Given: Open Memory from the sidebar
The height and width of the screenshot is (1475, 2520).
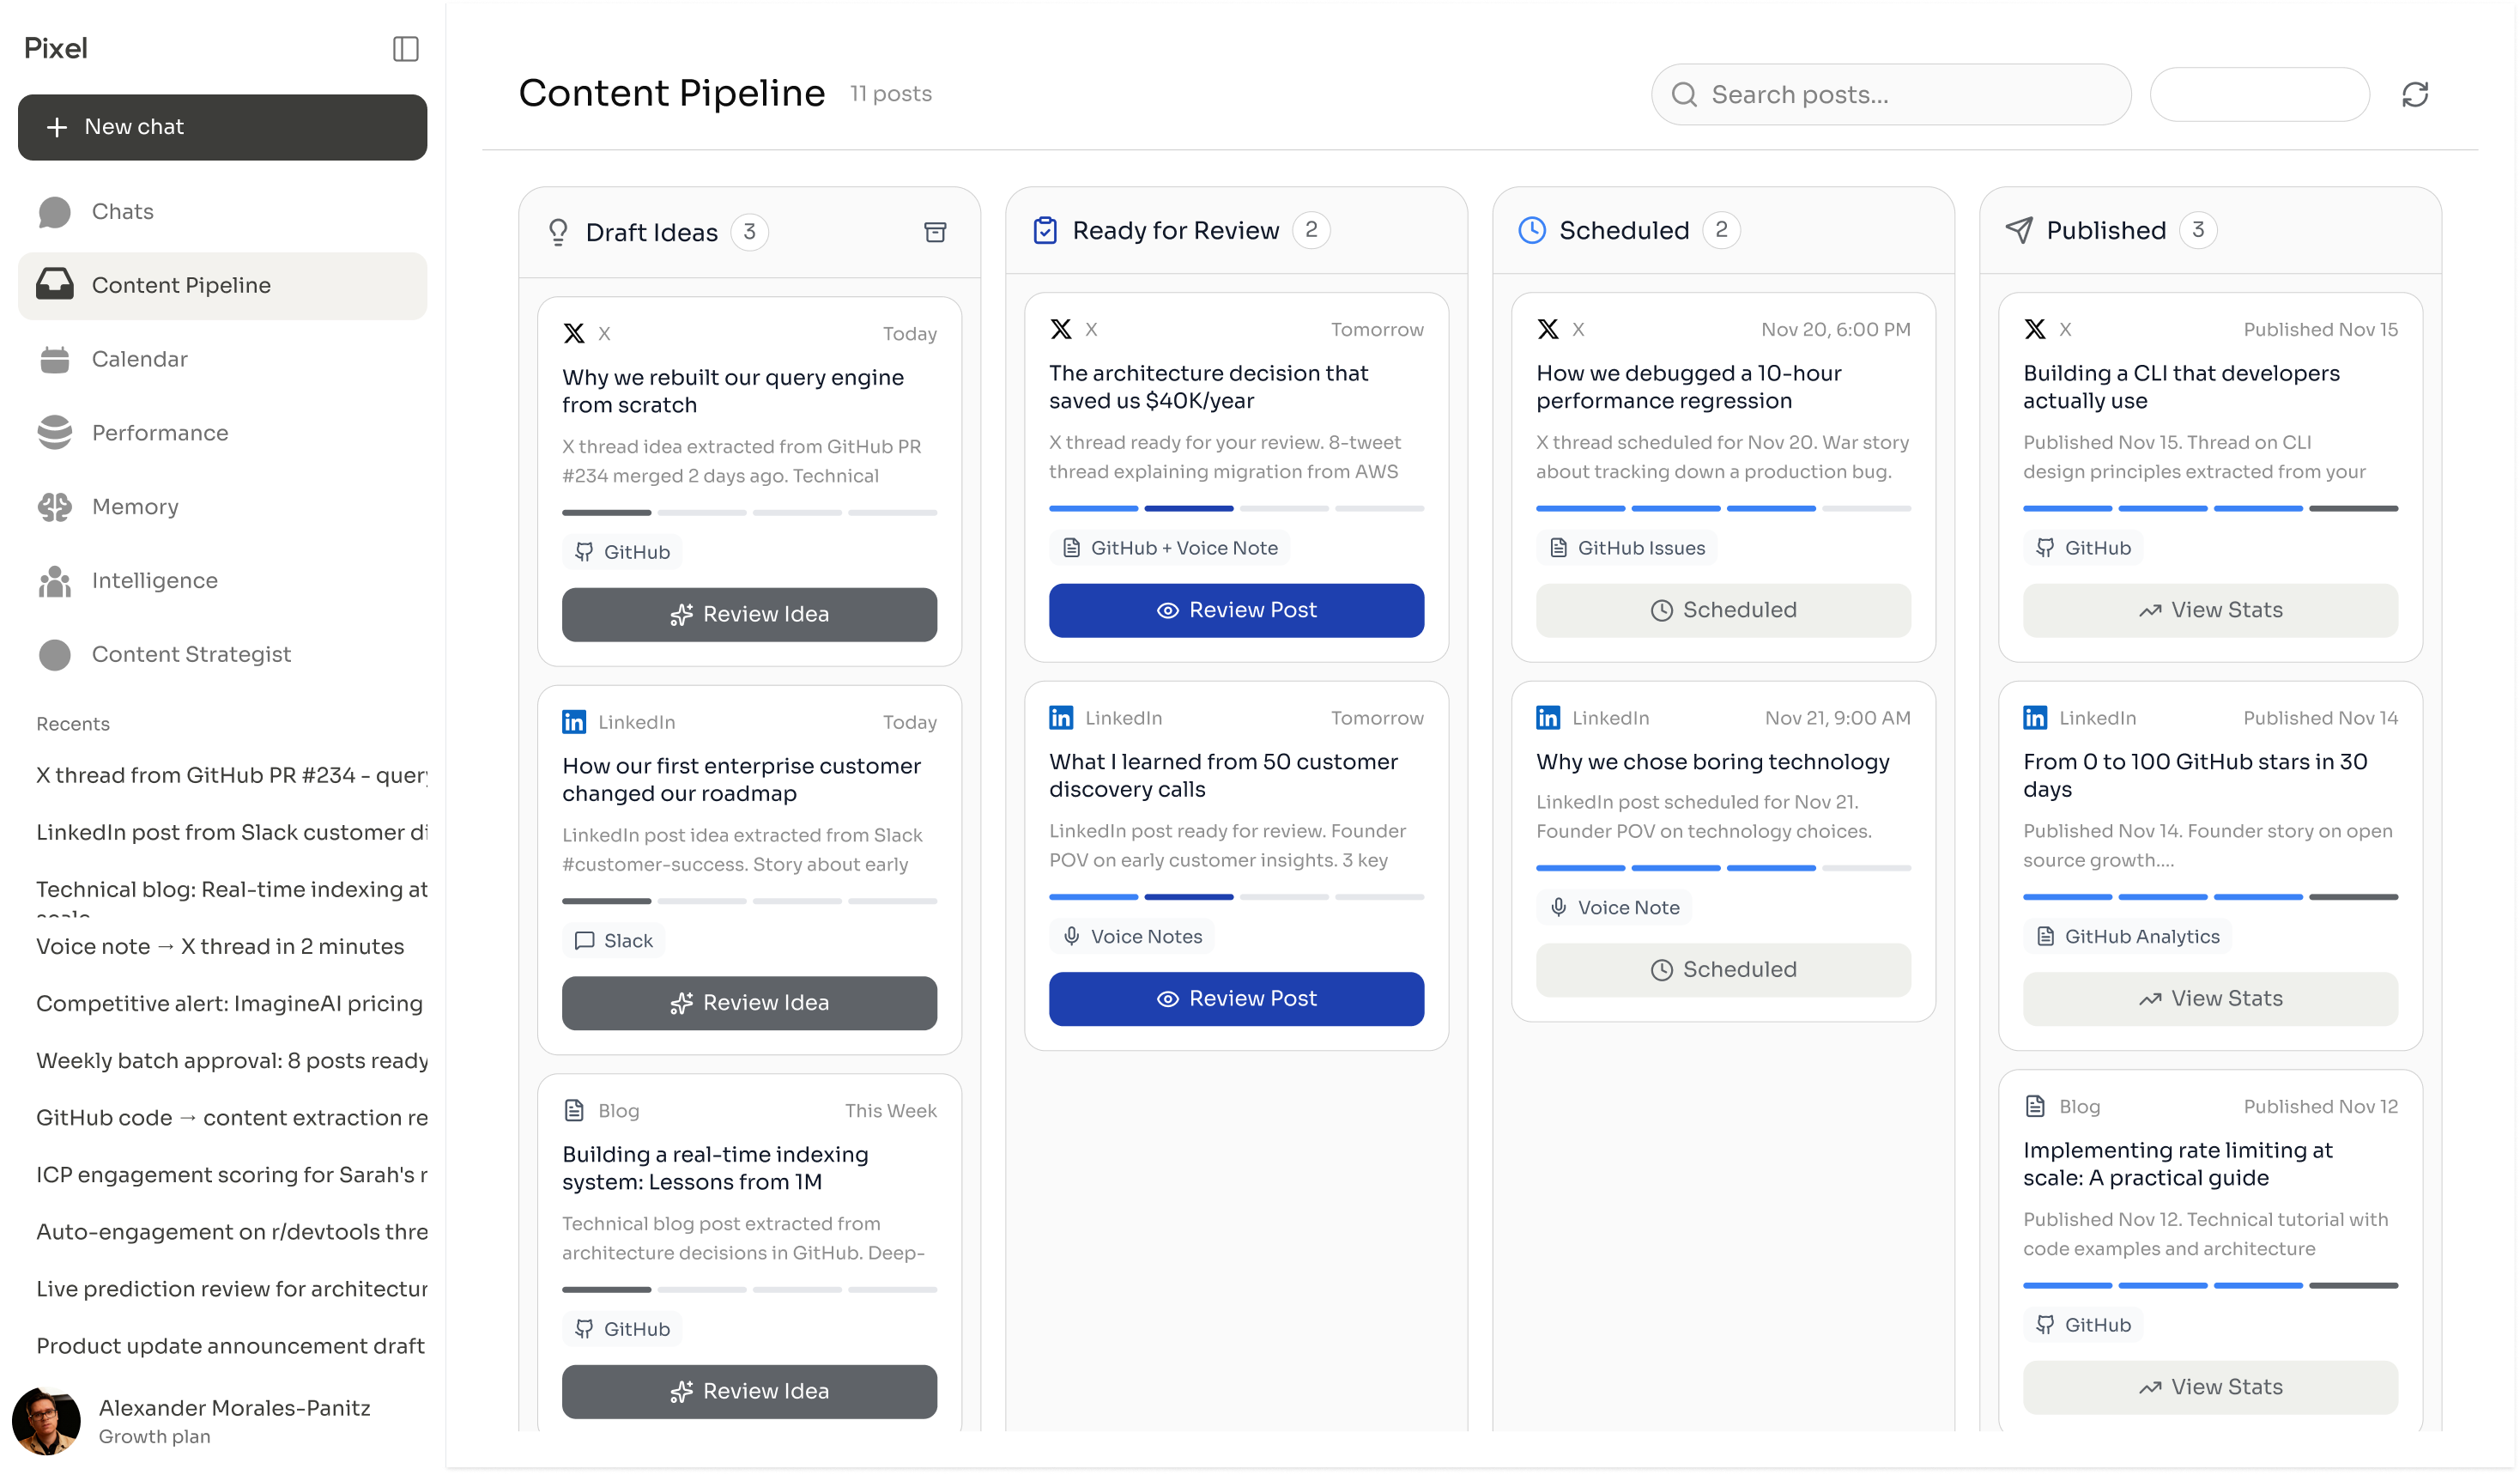Looking at the screenshot, I should point(135,507).
